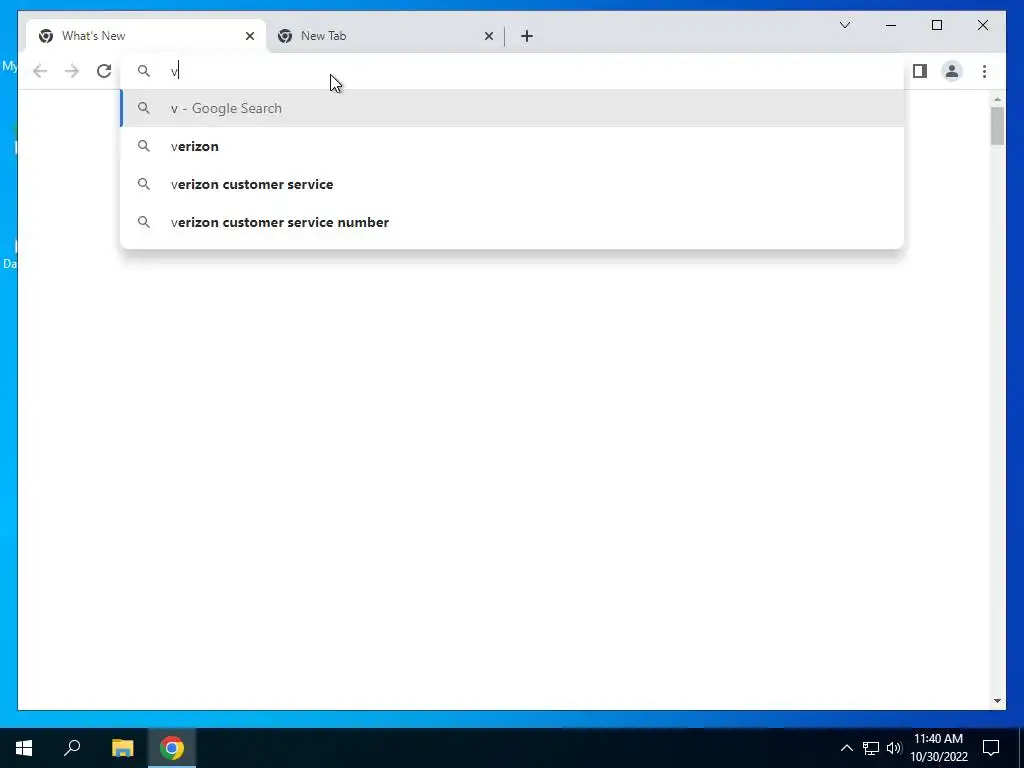
Task: Minimize the Chrome window
Action: coord(891,25)
